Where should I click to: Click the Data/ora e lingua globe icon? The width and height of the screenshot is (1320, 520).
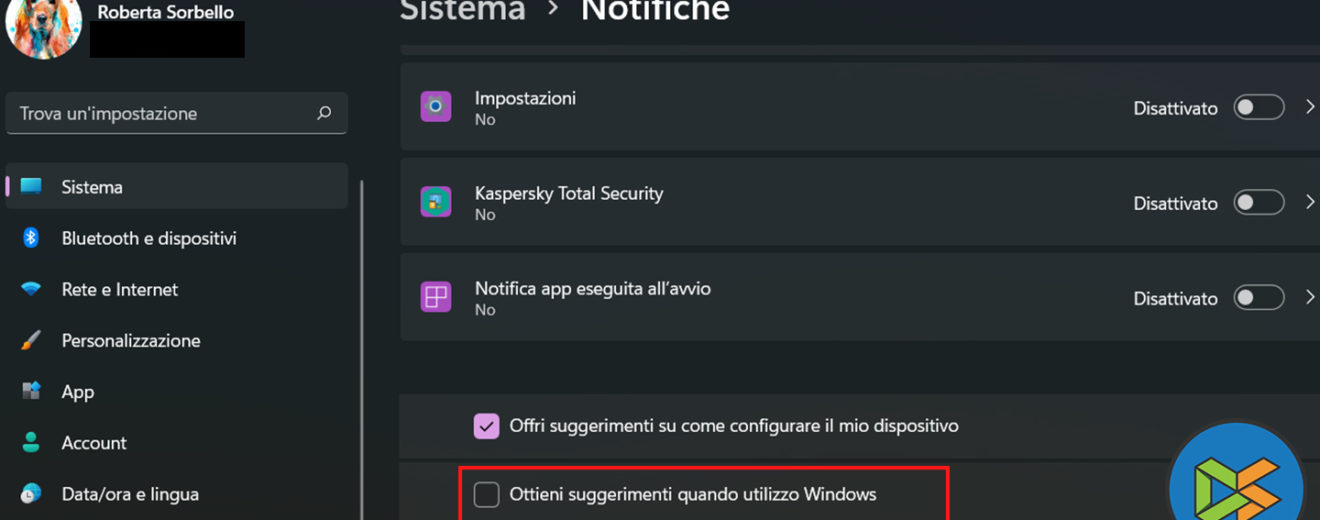31,493
